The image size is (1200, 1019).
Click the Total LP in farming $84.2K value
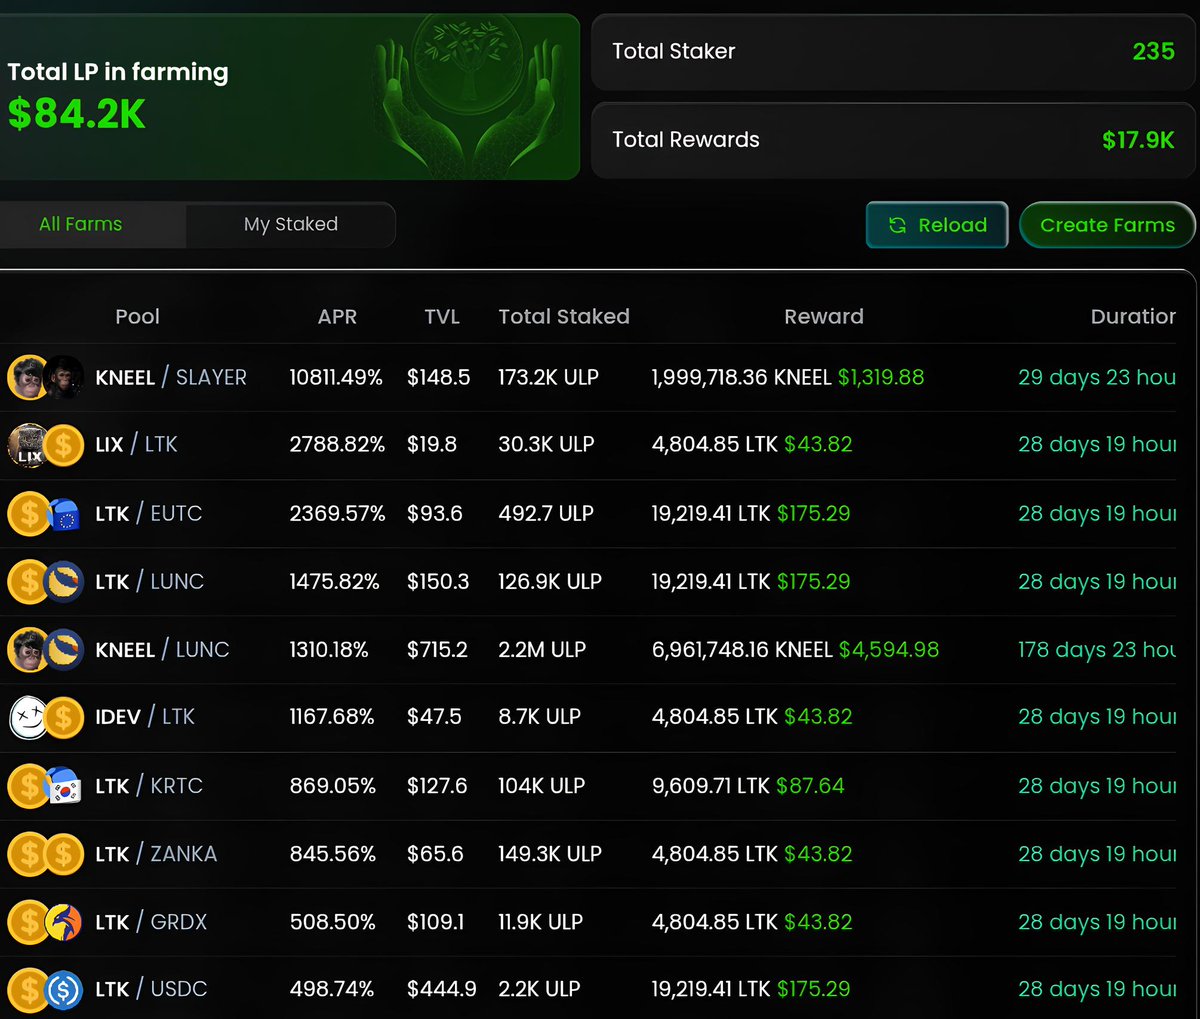[x=77, y=114]
